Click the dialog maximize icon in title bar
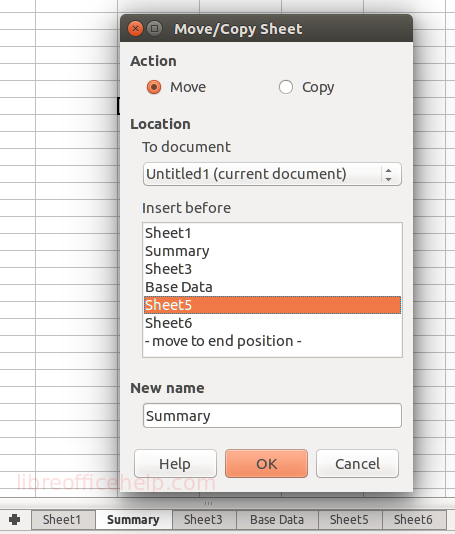Screen dimensions: 455x534 (x=155, y=29)
